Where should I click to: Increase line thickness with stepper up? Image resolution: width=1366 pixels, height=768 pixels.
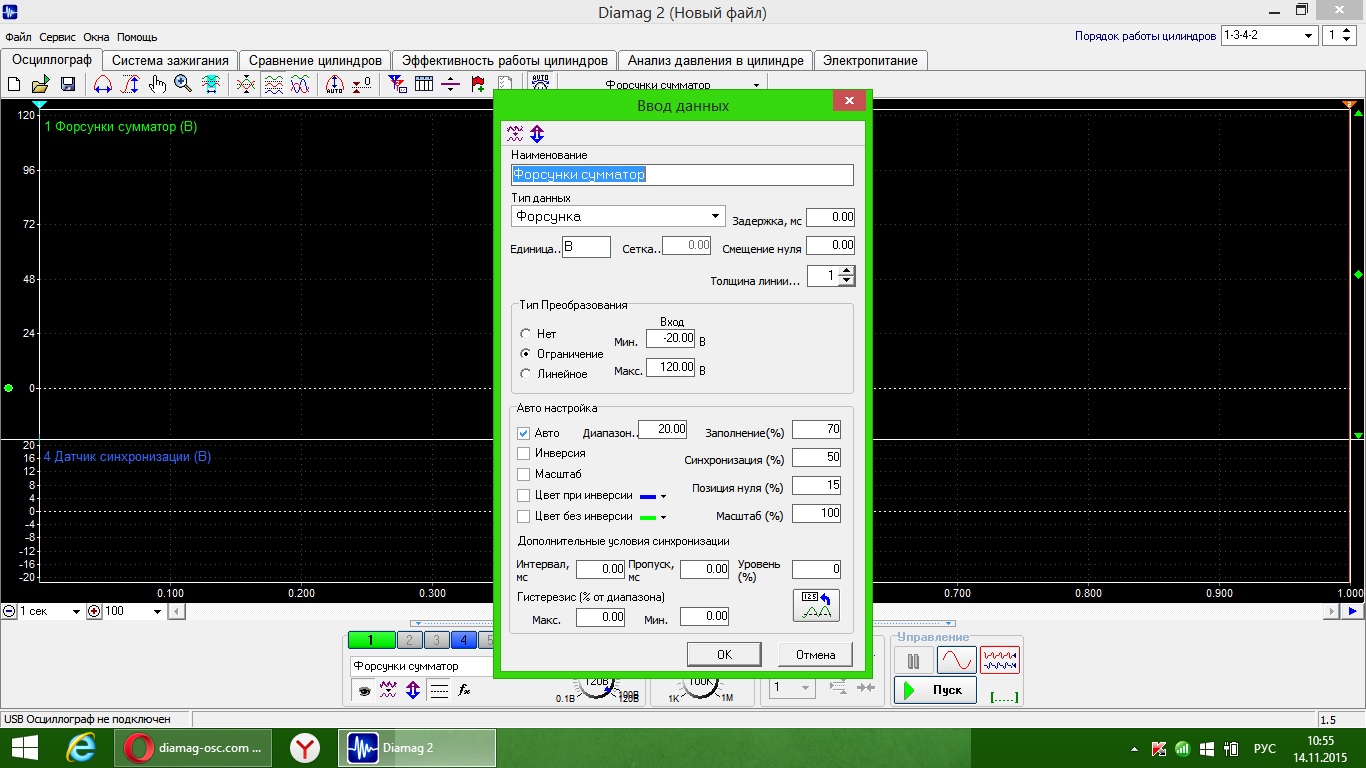[847, 271]
